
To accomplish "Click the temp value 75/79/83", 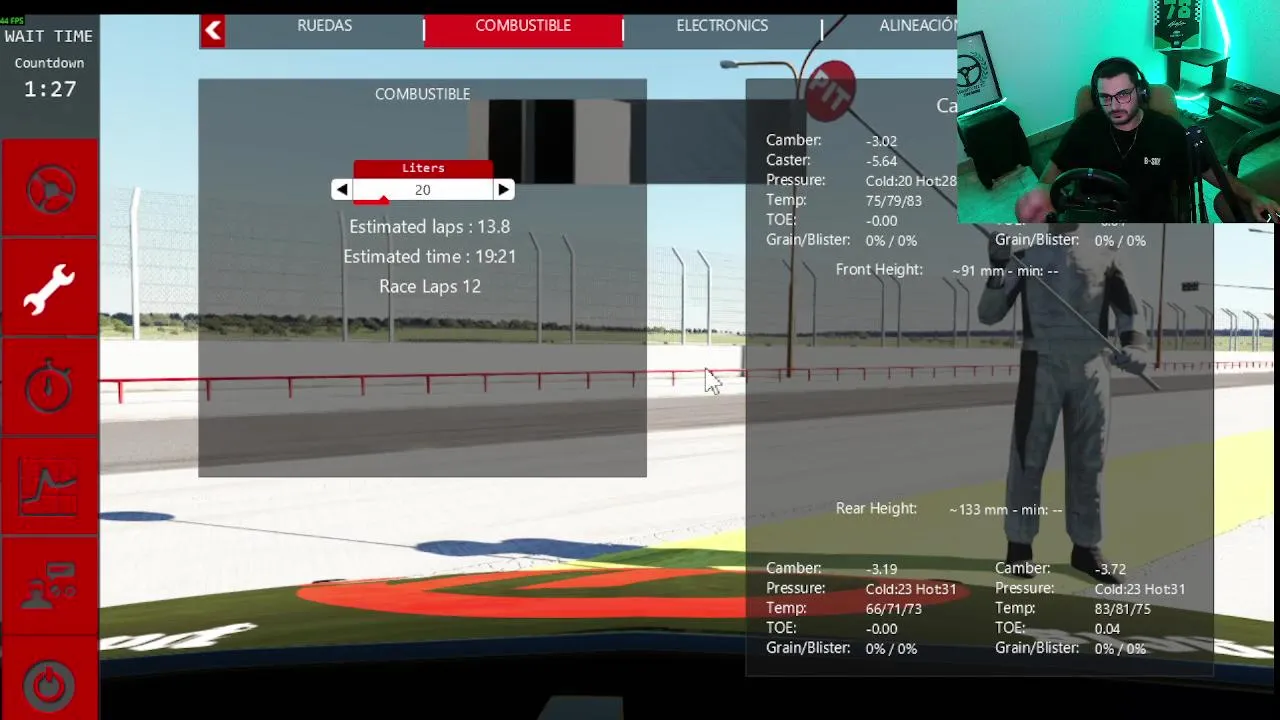I will pyautogui.click(x=894, y=201).
